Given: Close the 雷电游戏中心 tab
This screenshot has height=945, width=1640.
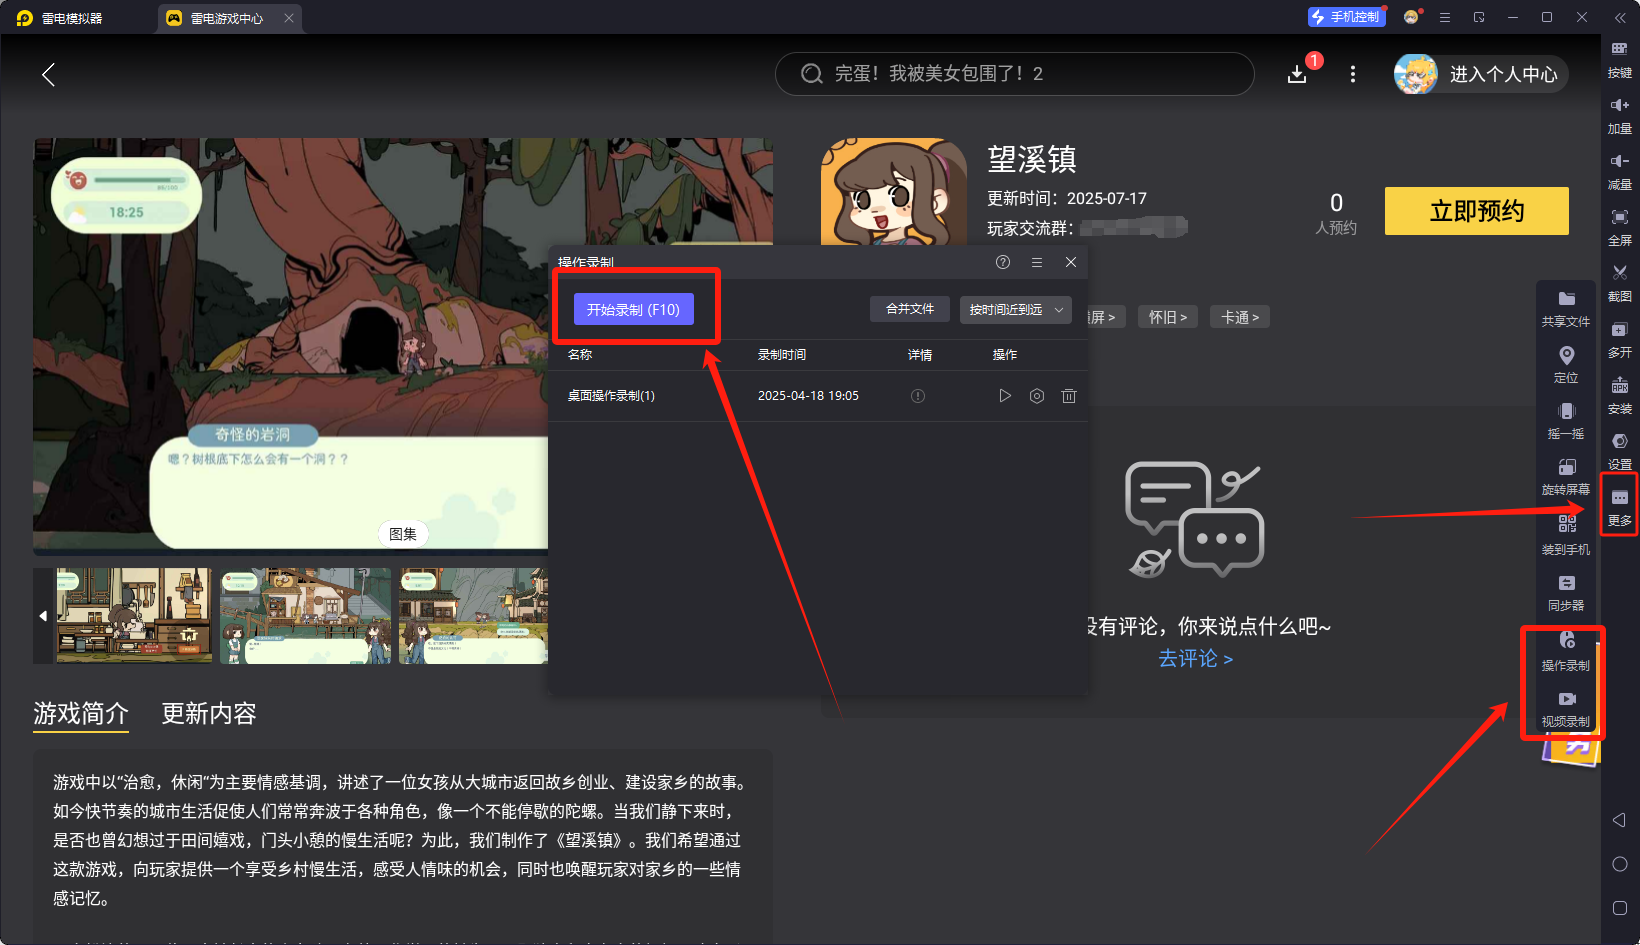Looking at the screenshot, I should 289,18.
